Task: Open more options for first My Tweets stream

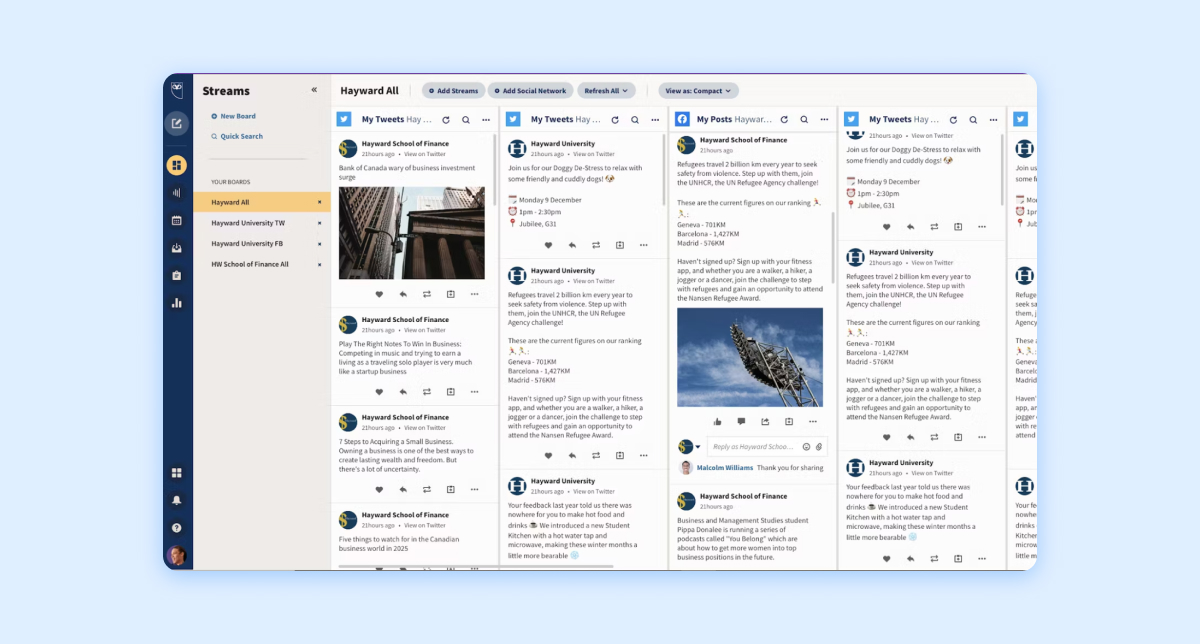Action: pos(486,119)
